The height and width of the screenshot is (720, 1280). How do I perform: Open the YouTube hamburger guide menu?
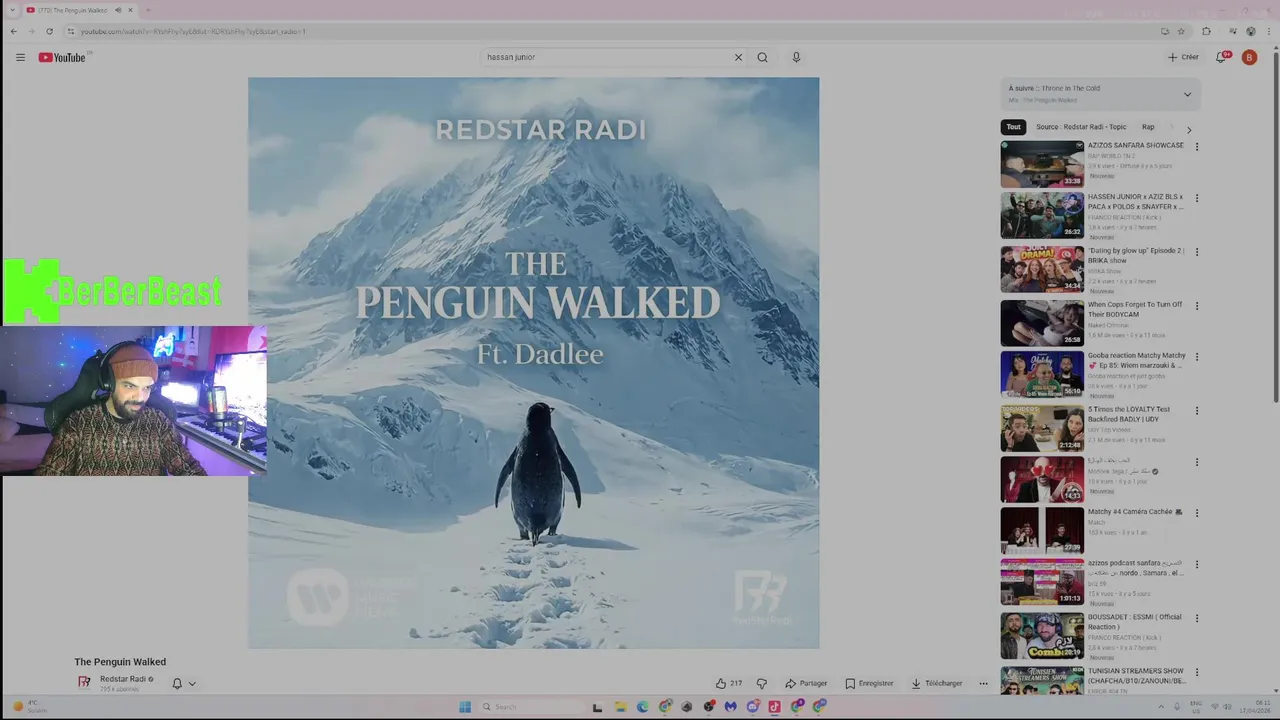(20, 57)
